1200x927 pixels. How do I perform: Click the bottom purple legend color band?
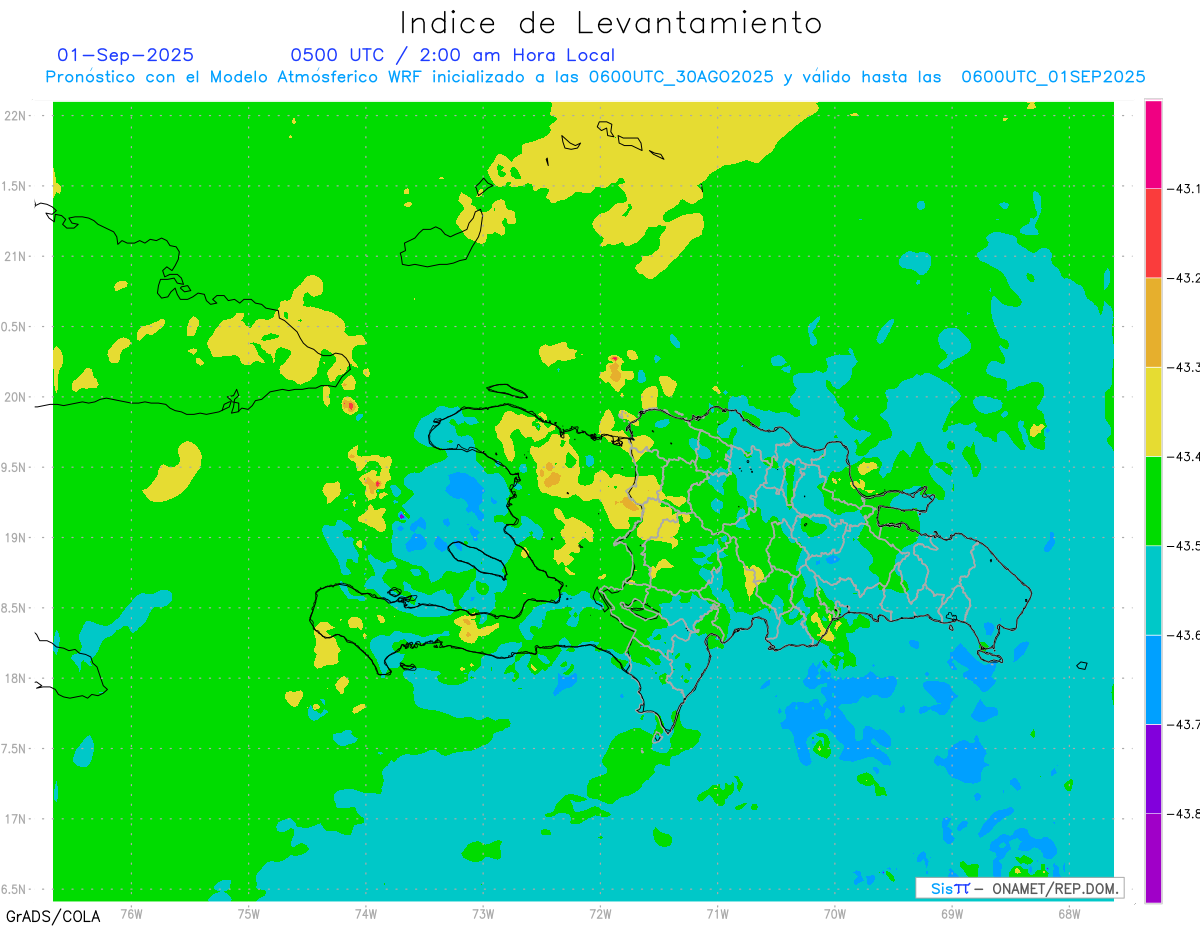pos(1153,857)
